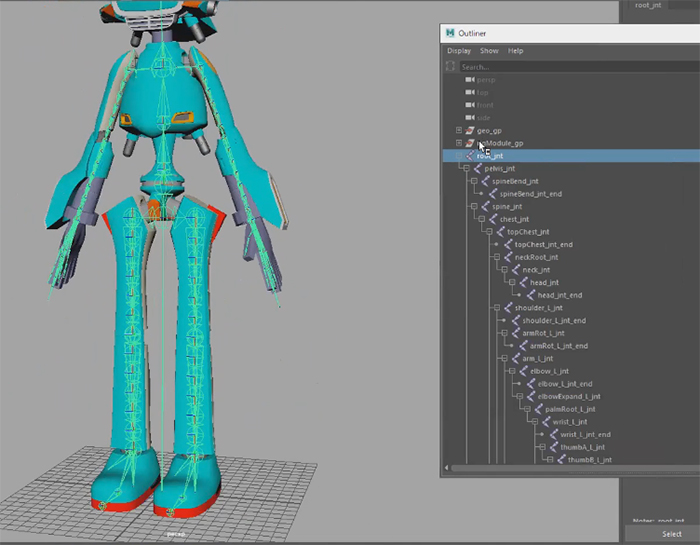This screenshot has height=545, width=700.
Task: Collapse the elbowExpand_L_jnt branch
Action: coord(520,396)
